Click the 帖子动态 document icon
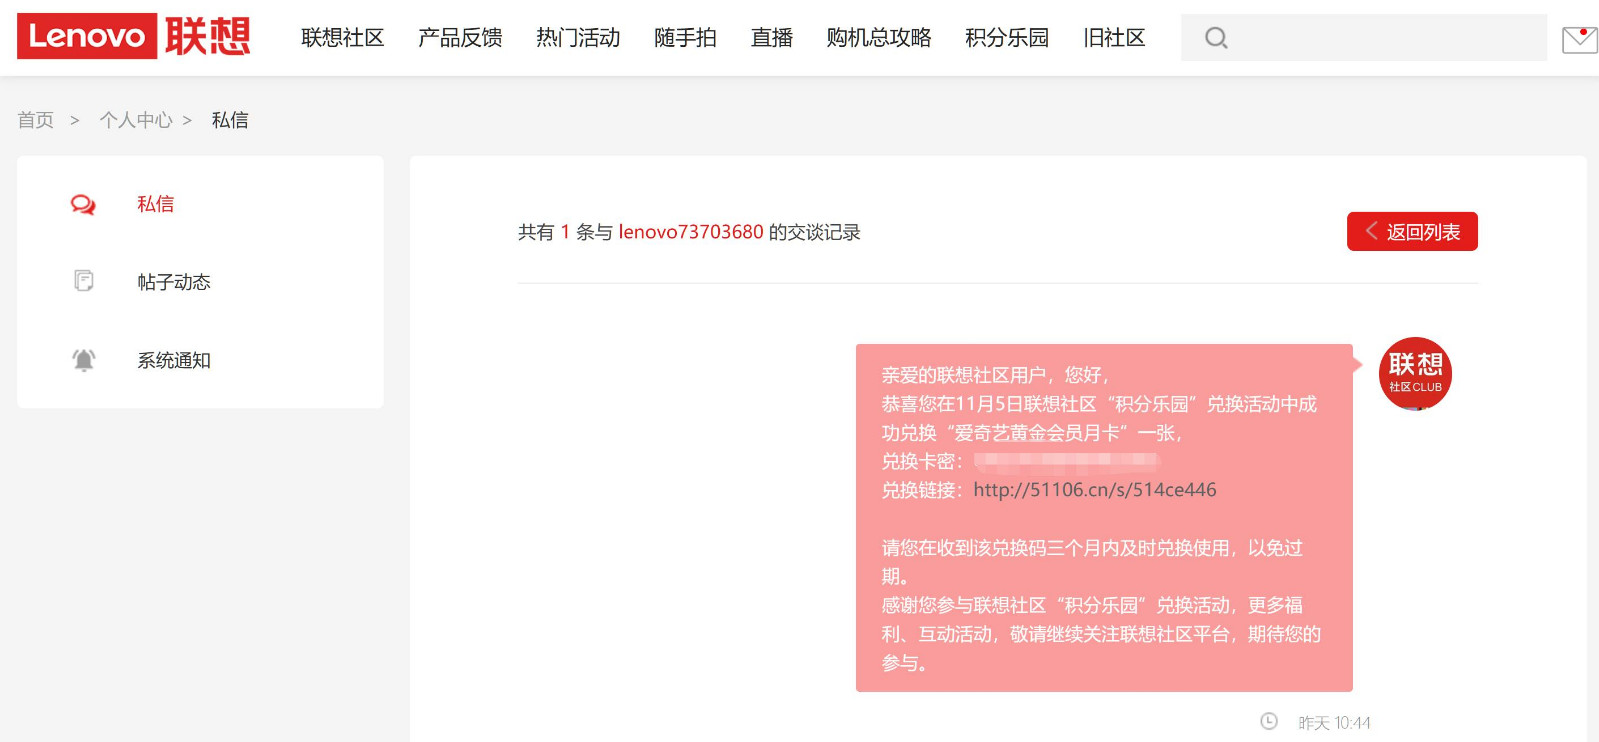Viewport: 1599px width, 742px height. [x=84, y=281]
